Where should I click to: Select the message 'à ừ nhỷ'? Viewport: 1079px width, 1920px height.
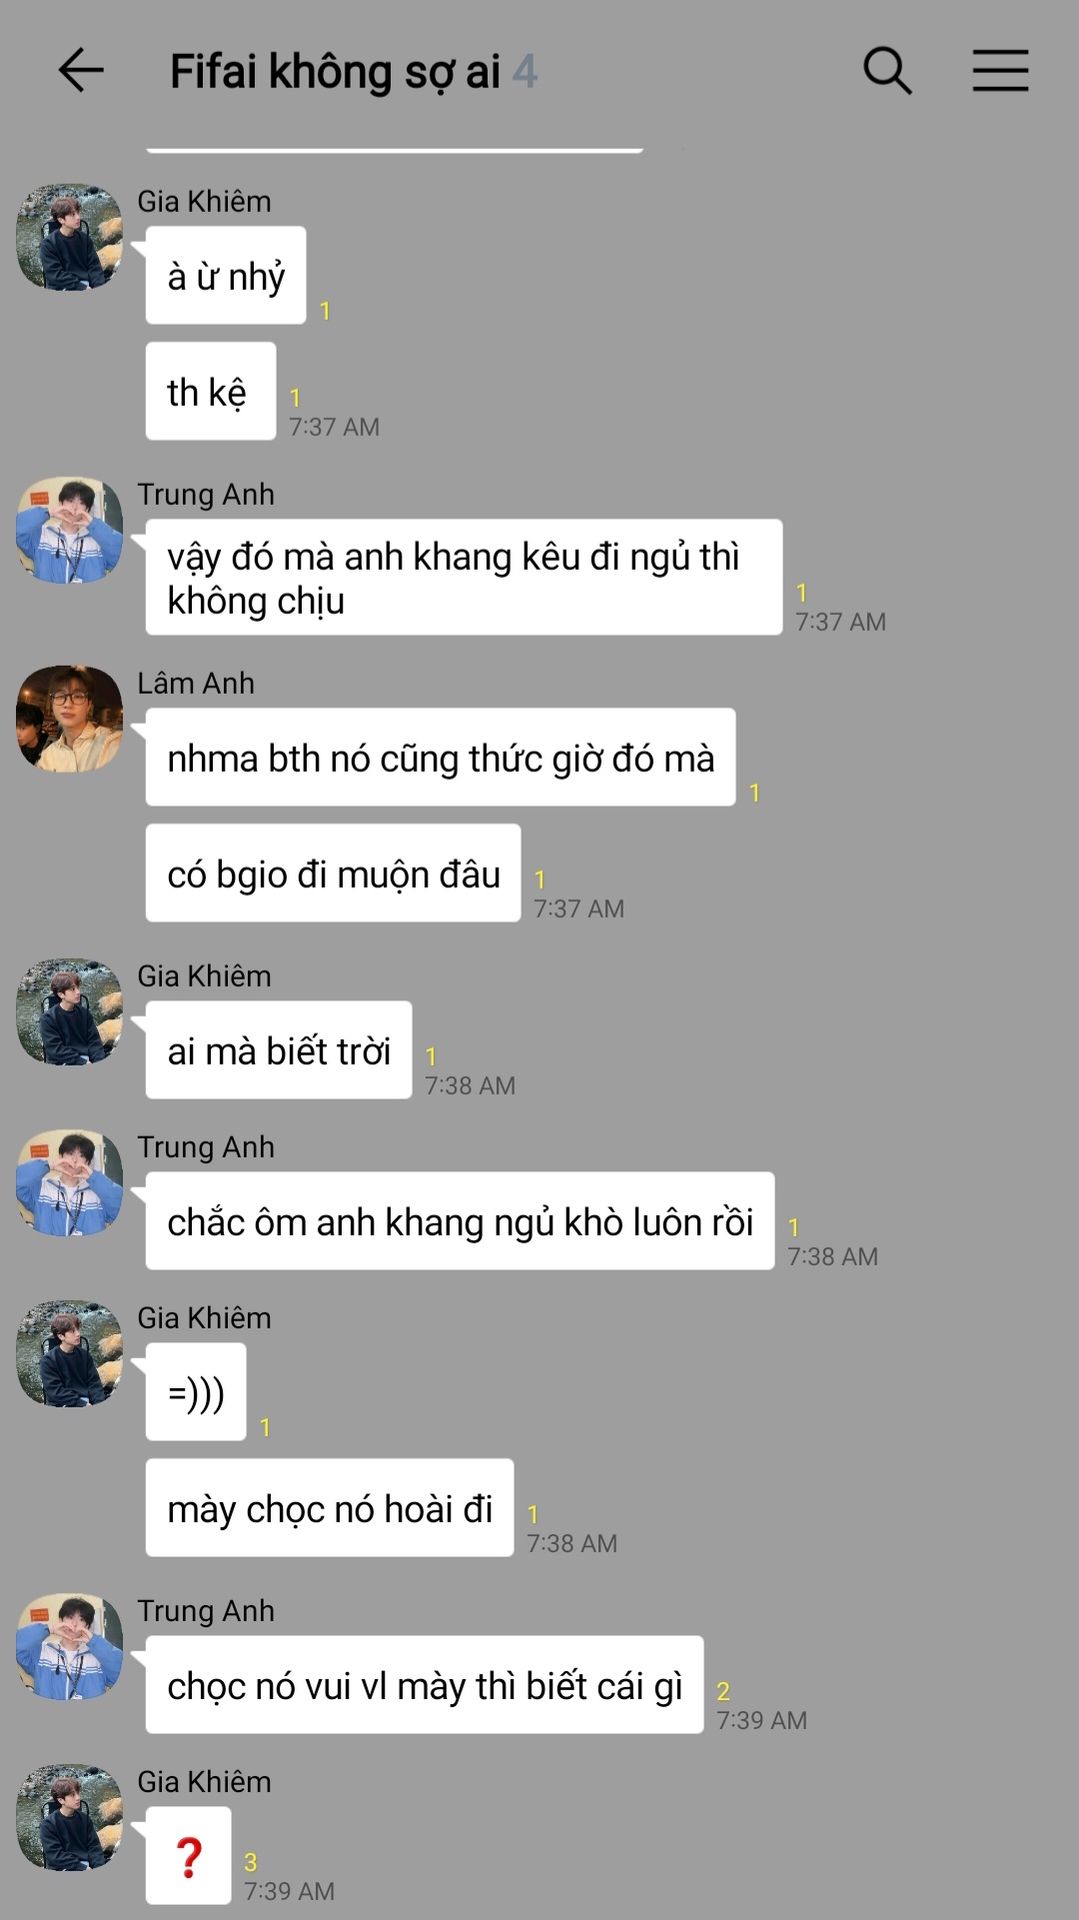pyautogui.click(x=226, y=275)
